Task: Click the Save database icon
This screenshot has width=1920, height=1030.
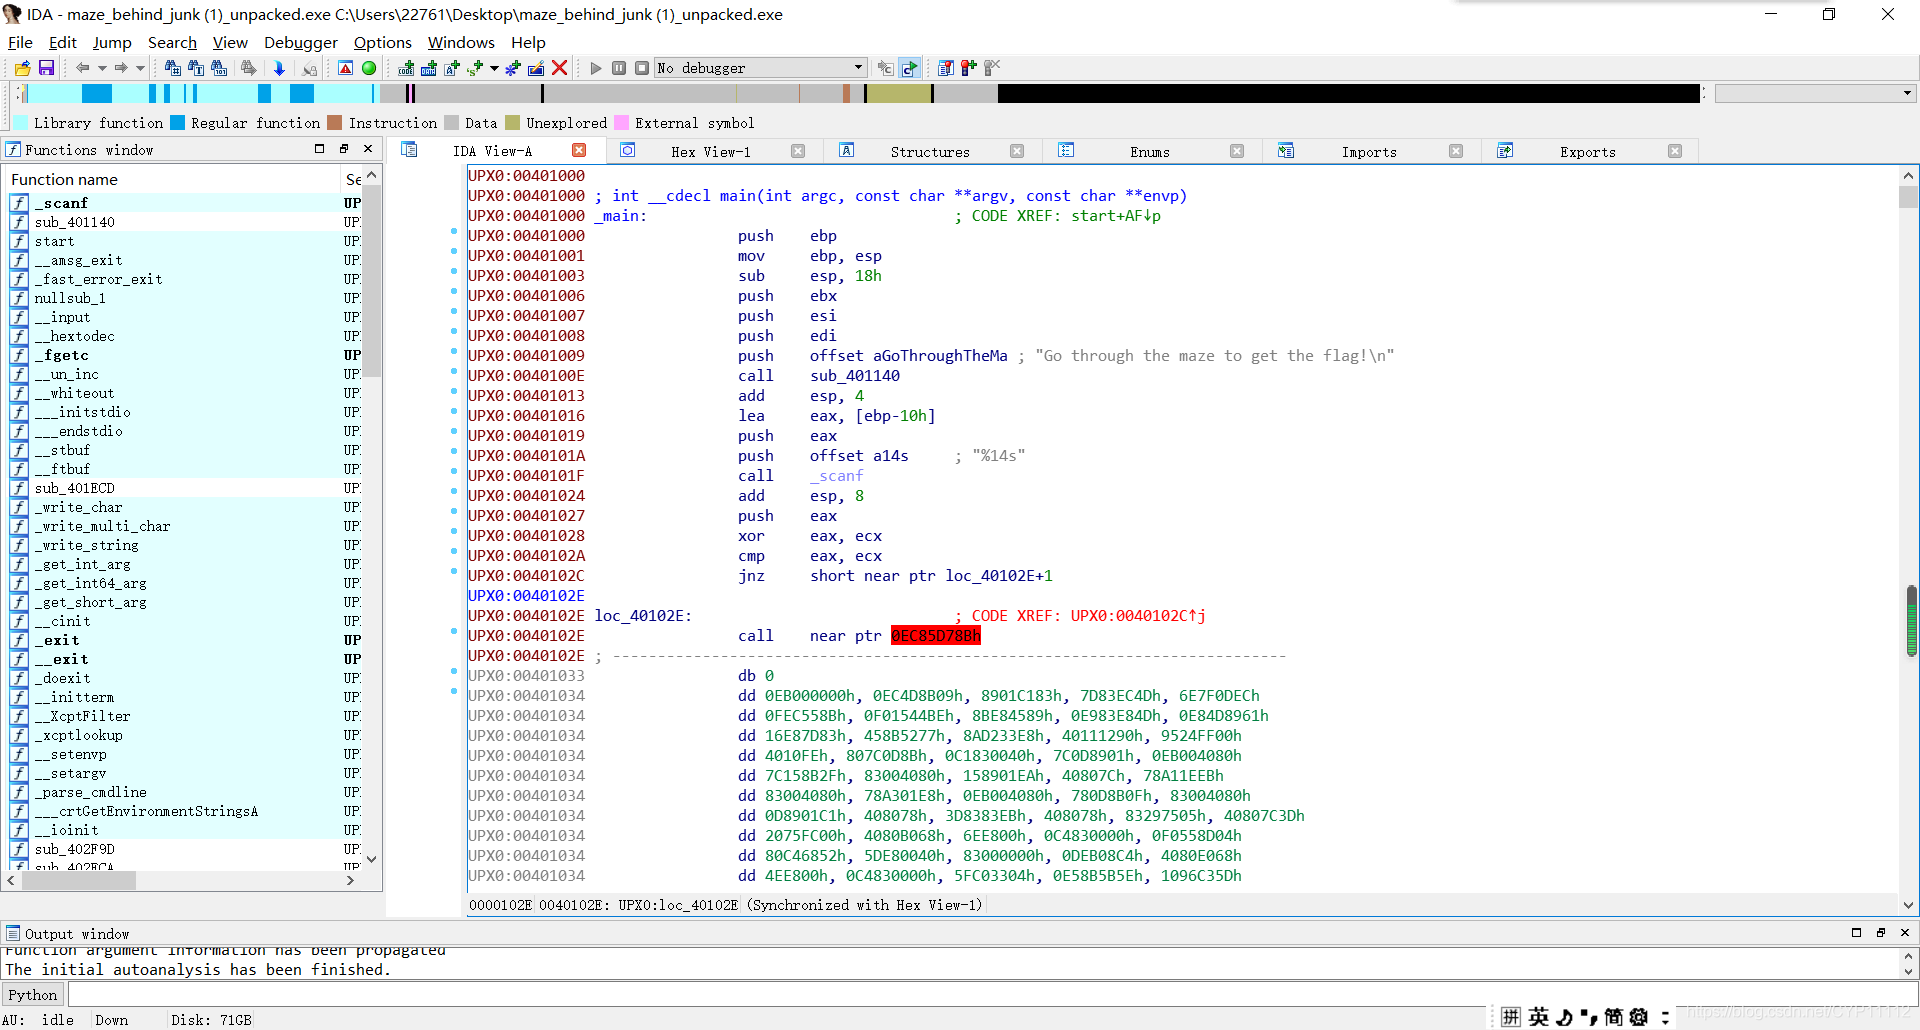Action: coord(46,68)
